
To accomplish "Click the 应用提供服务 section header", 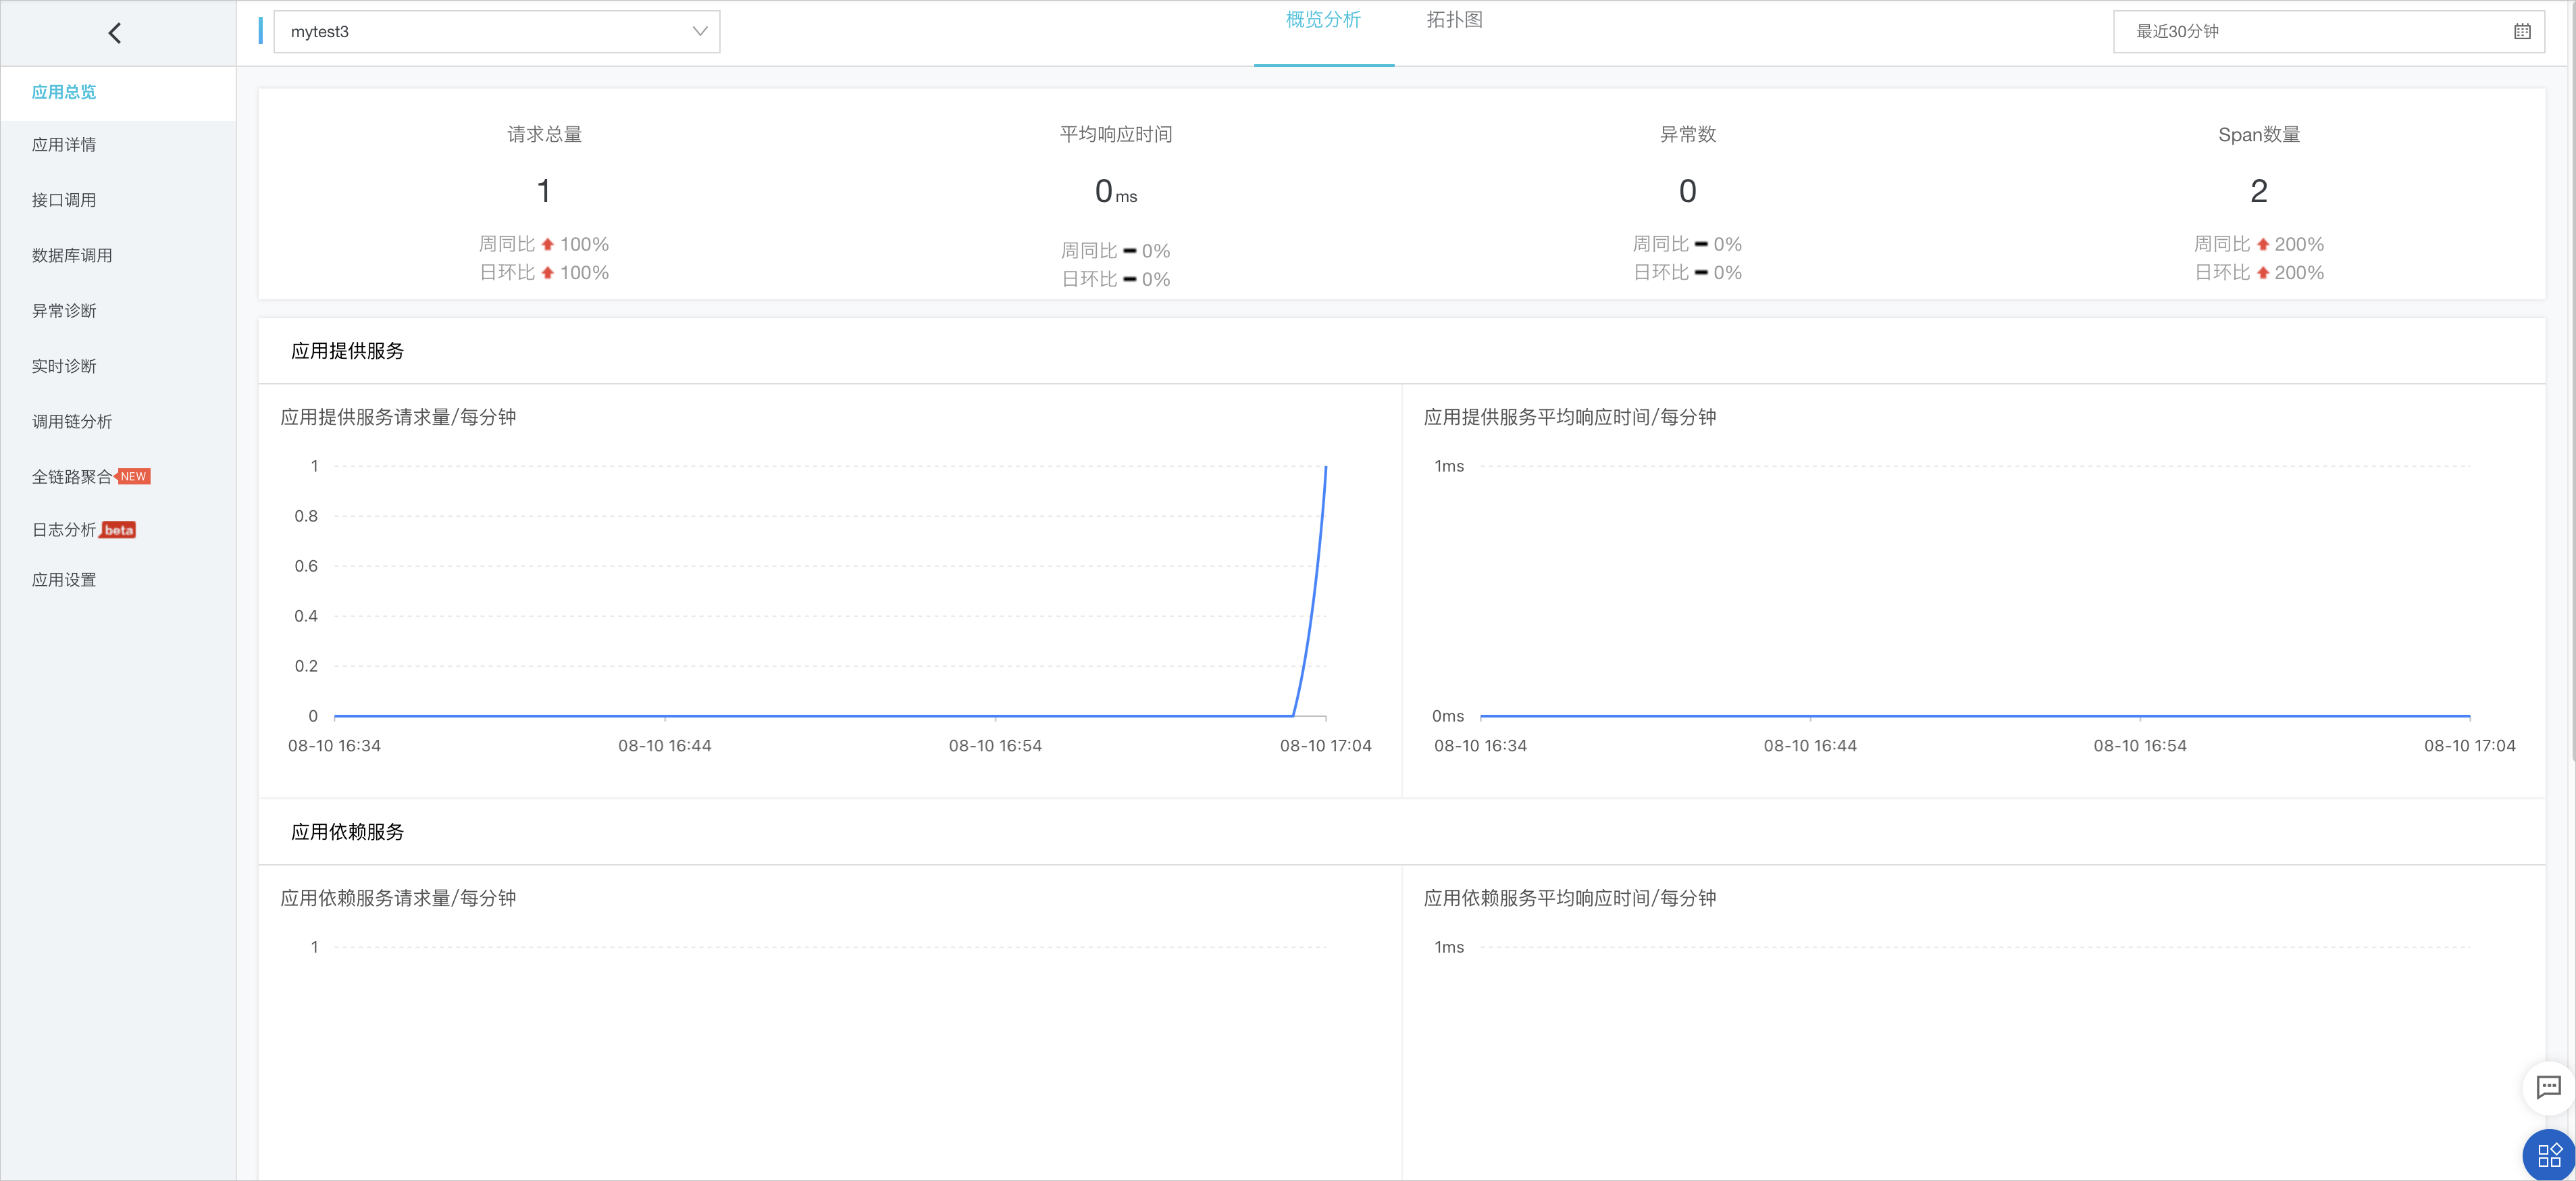I will (347, 351).
